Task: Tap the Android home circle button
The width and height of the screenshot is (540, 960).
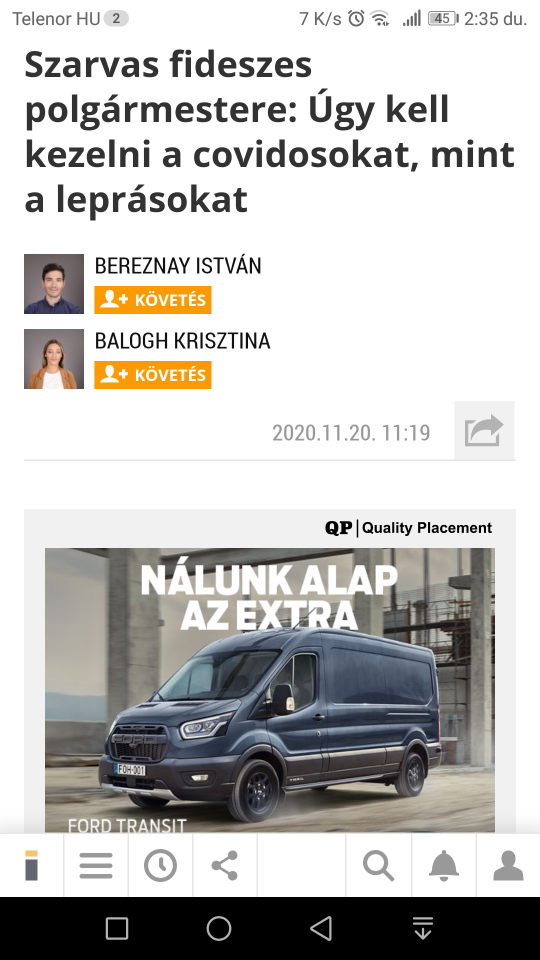Action: 219,928
